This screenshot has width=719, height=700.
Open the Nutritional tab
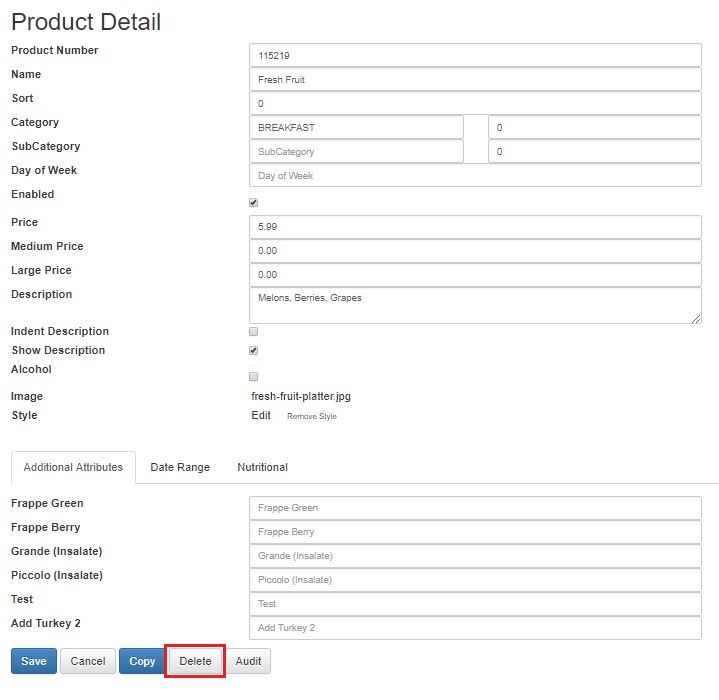tap(262, 467)
